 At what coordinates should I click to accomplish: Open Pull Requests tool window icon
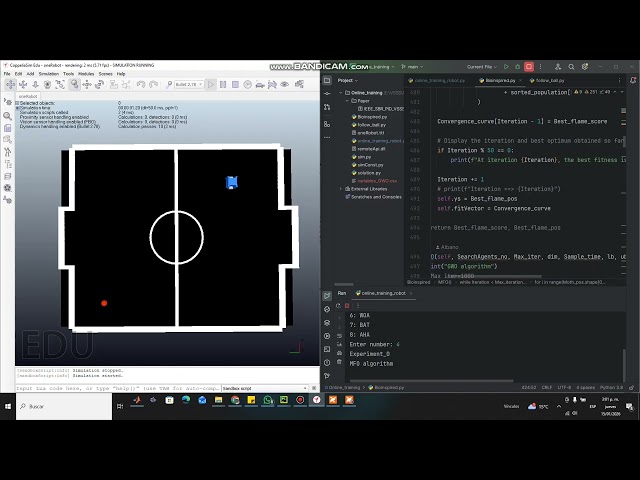[327, 107]
